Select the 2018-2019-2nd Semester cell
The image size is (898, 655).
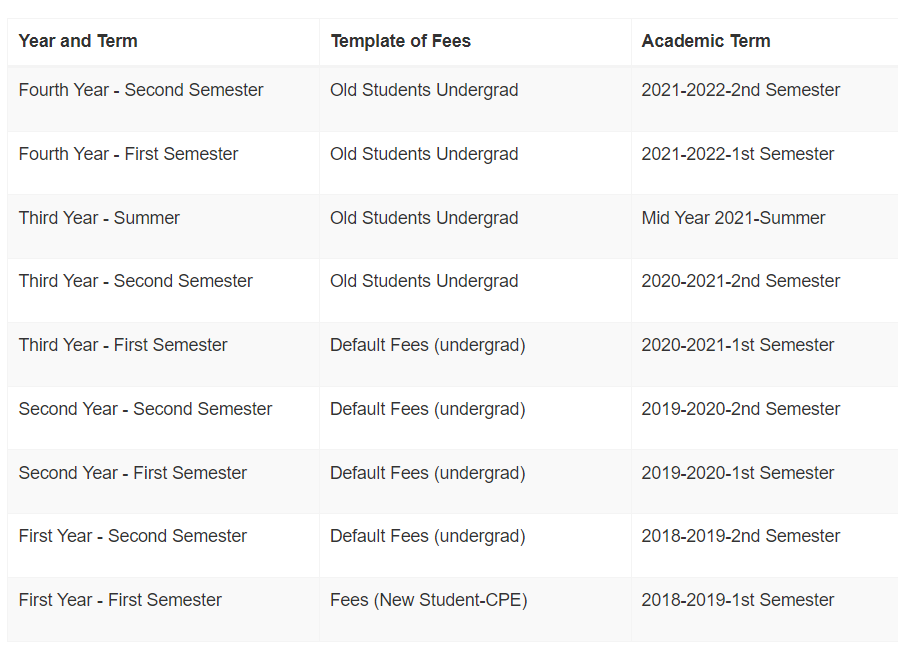point(741,536)
